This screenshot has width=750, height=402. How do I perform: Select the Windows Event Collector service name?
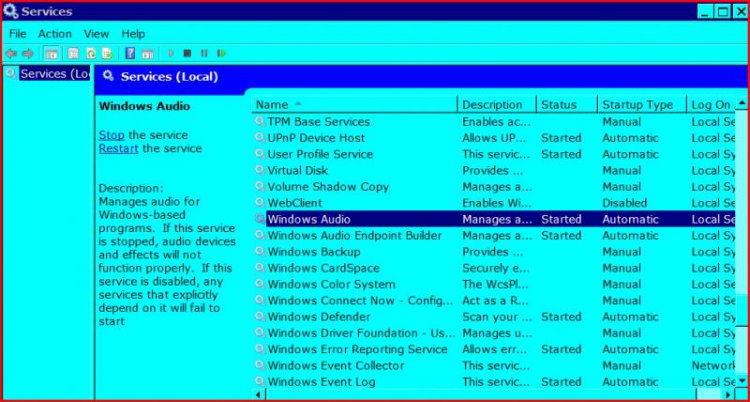[x=336, y=366]
